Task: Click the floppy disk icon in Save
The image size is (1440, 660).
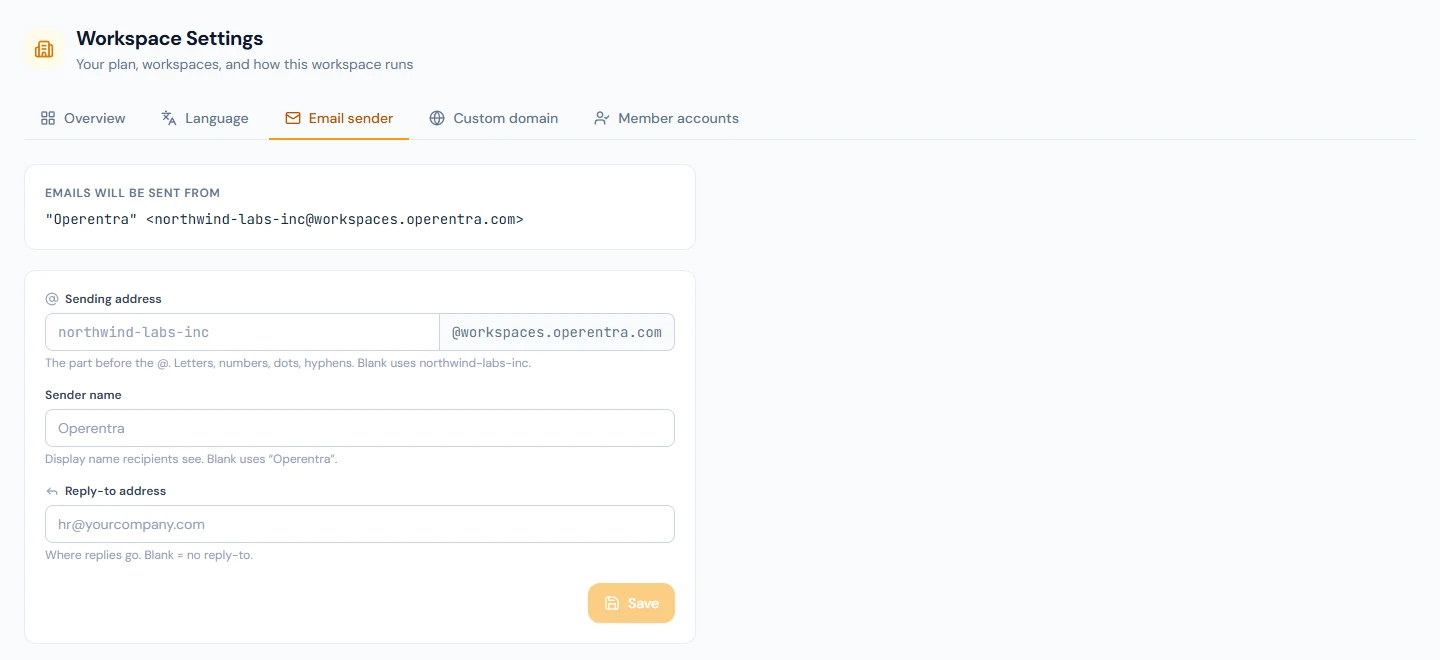Action: tap(612, 603)
